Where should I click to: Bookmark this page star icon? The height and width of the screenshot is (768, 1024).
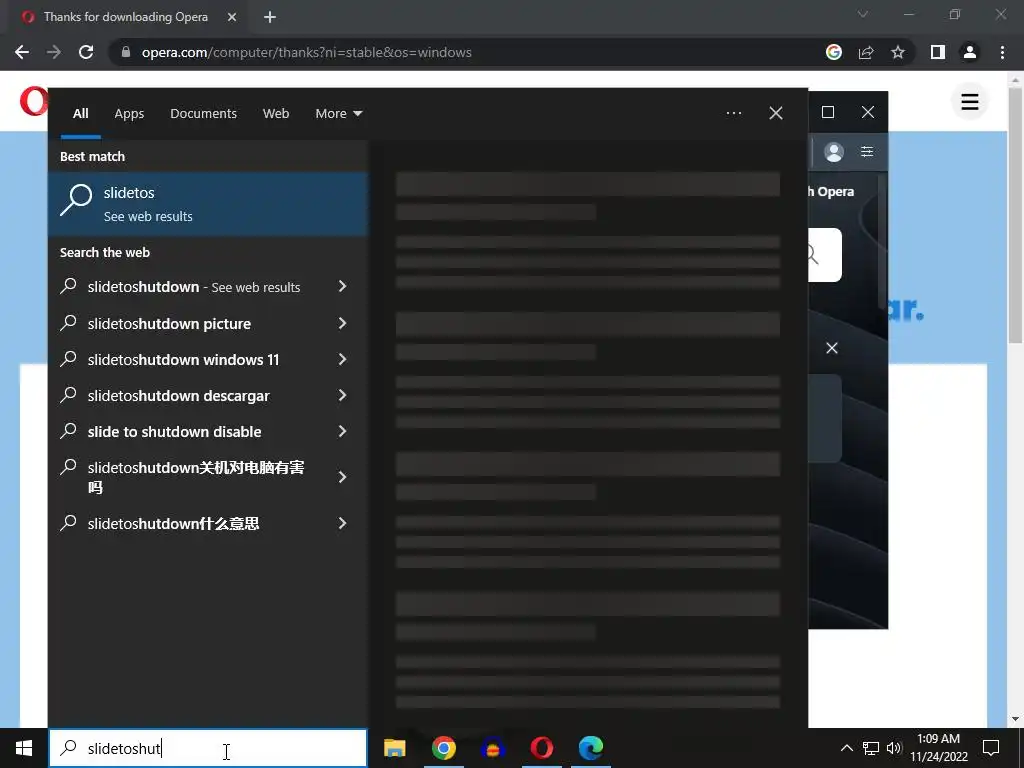pyautogui.click(x=898, y=52)
